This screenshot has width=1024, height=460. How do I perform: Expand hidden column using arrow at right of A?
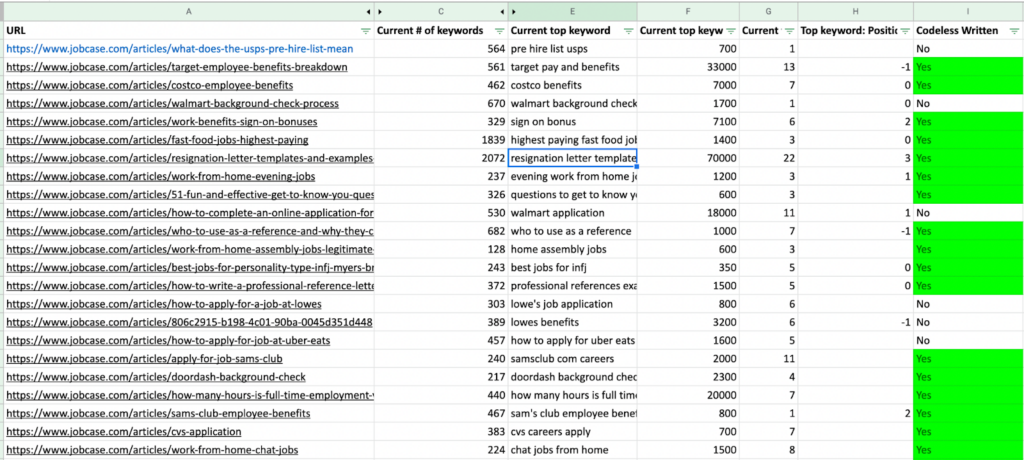(369, 12)
